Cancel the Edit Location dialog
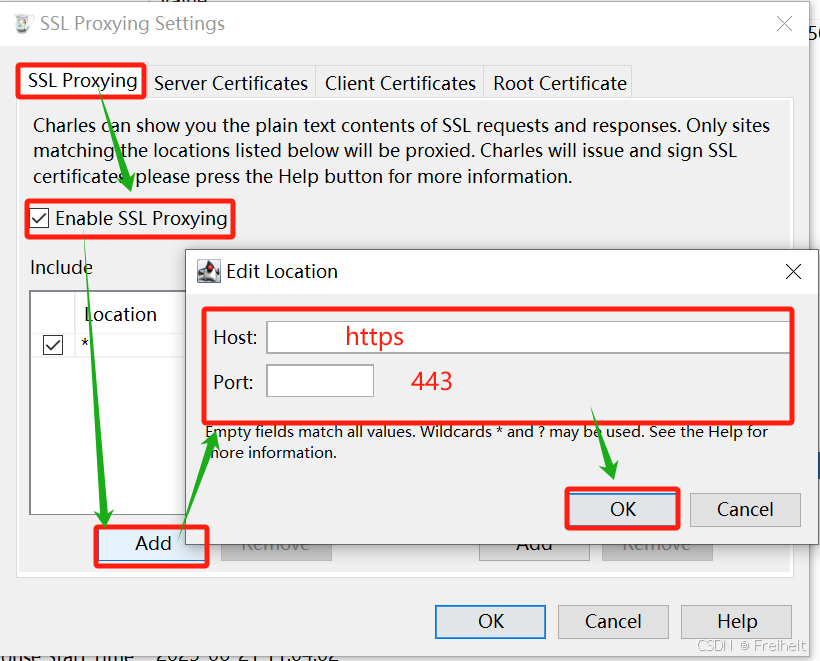This screenshot has width=820, height=661. tap(745, 509)
